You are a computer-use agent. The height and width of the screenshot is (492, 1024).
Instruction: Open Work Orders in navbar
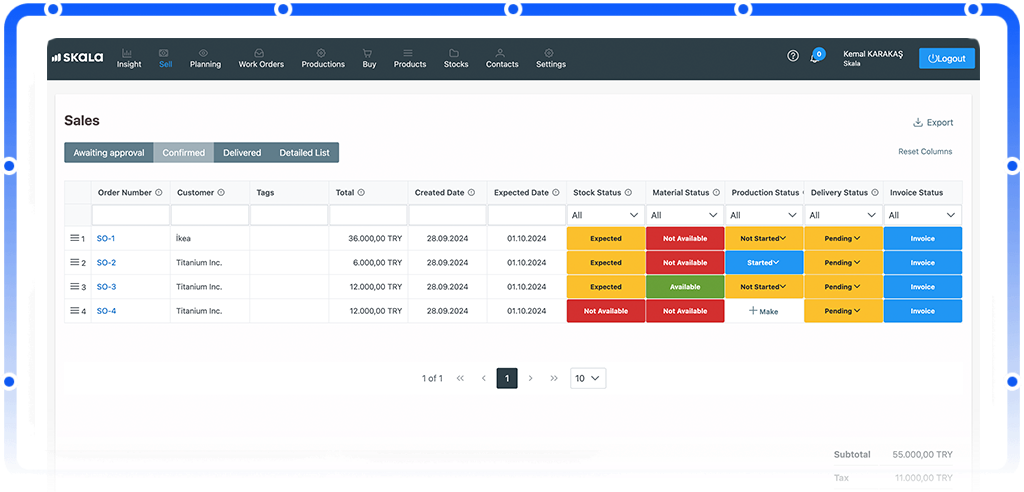261,59
